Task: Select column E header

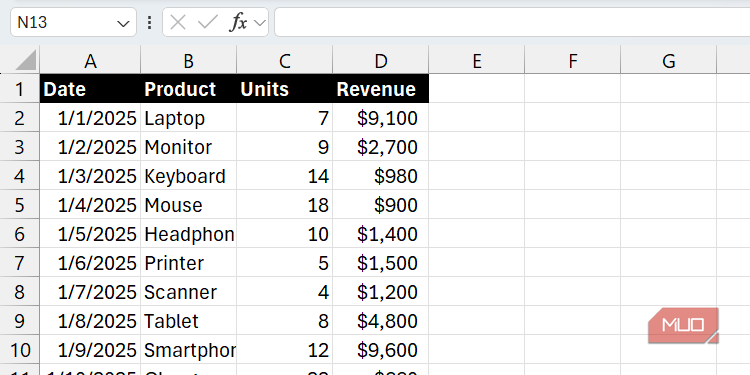Action: pos(477,60)
